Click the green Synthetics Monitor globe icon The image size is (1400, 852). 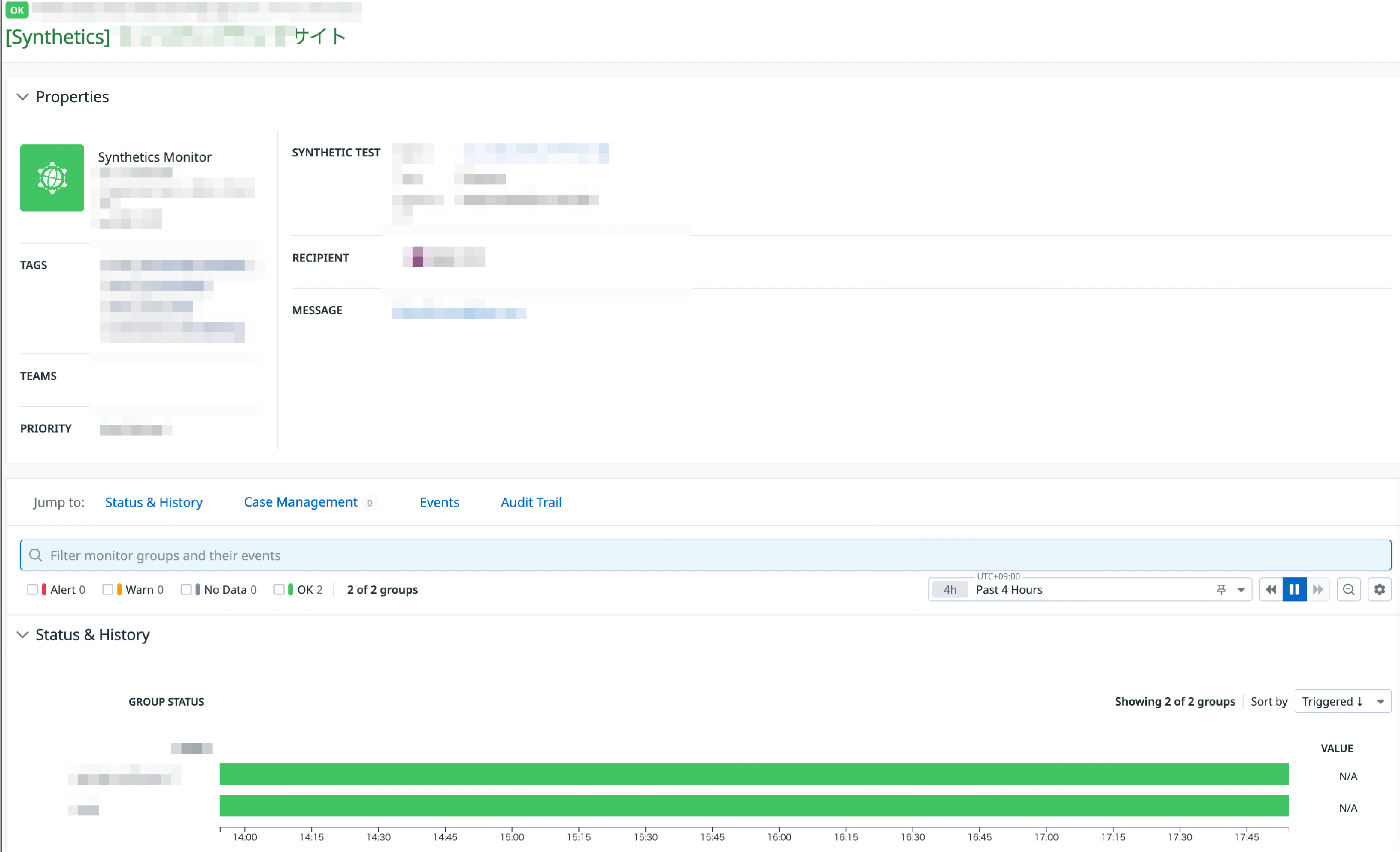click(52, 178)
